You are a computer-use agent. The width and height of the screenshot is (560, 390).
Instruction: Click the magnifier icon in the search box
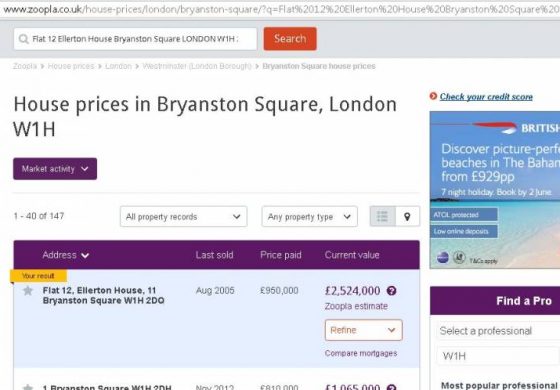click(x=24, y=39)
